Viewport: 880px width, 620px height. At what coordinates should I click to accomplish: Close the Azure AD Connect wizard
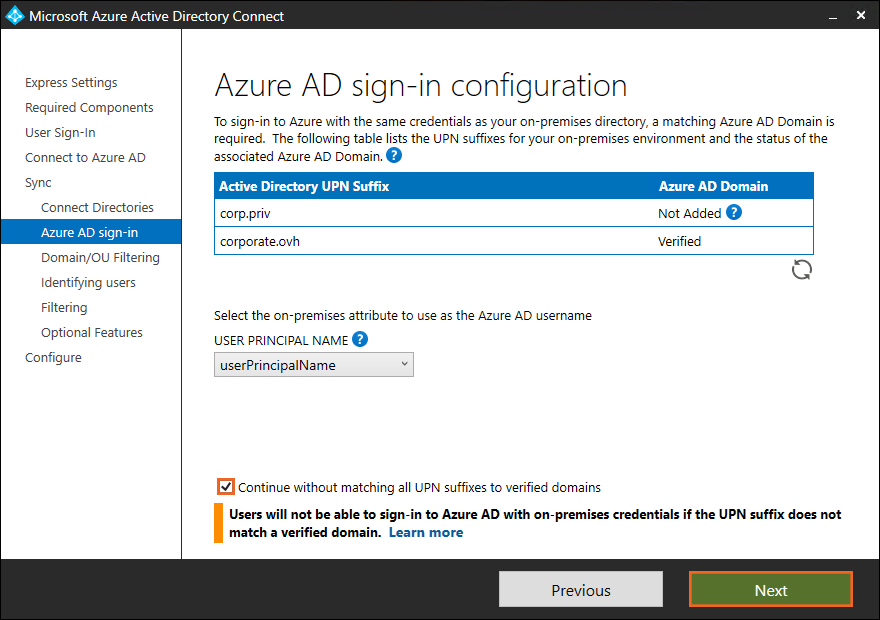pyautogui.click(x=862, y=16)
